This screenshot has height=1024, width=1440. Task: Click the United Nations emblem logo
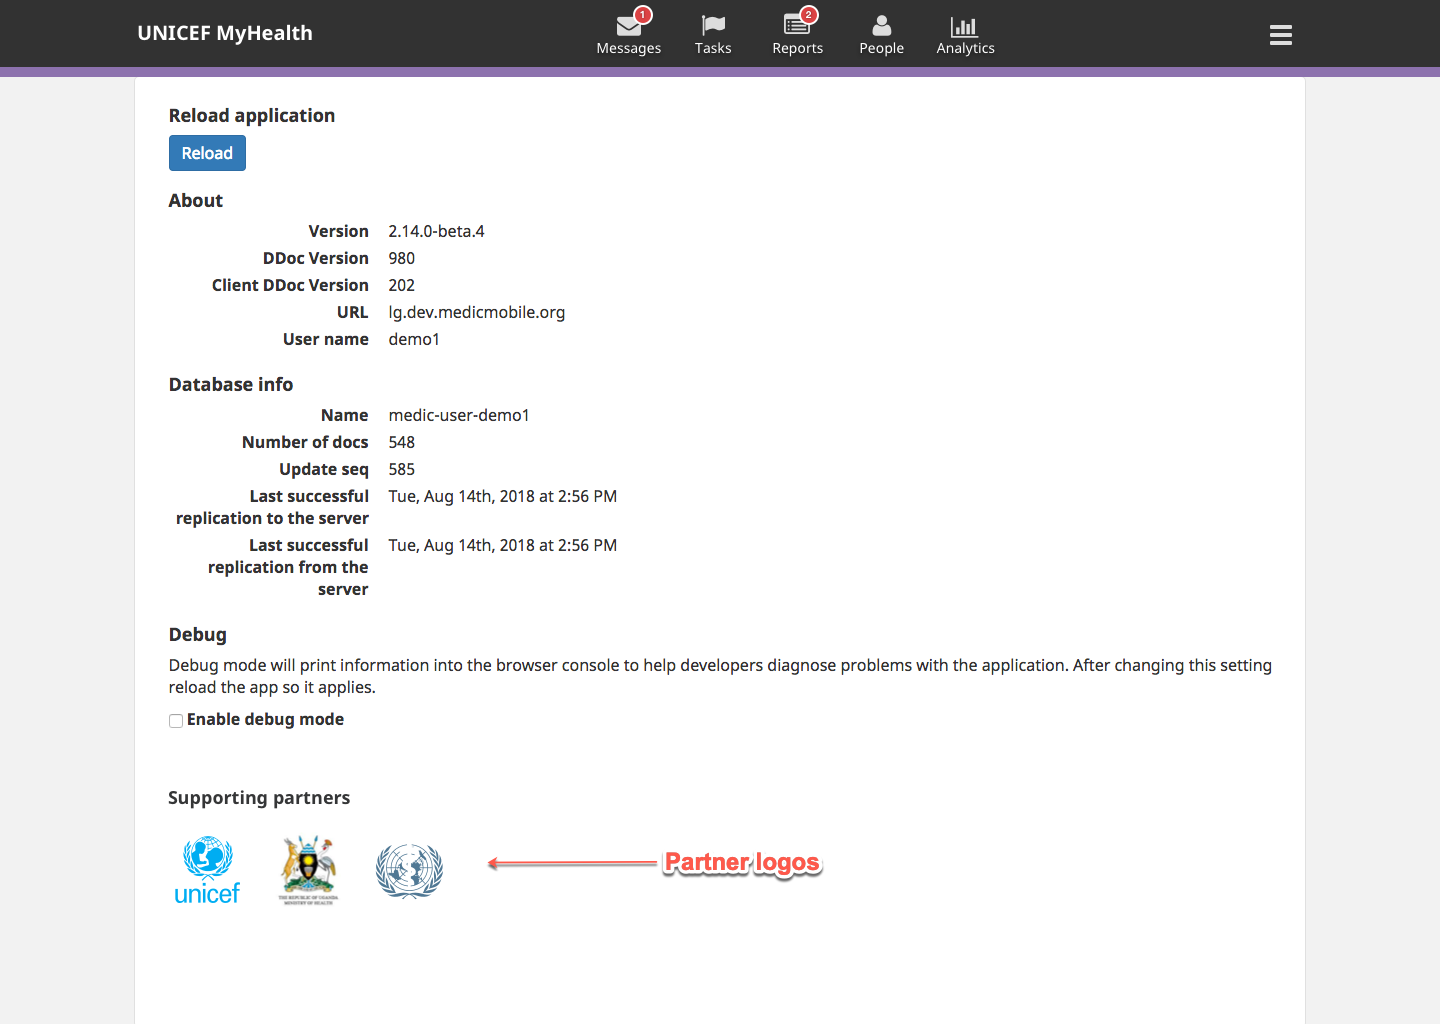point(409,871)
